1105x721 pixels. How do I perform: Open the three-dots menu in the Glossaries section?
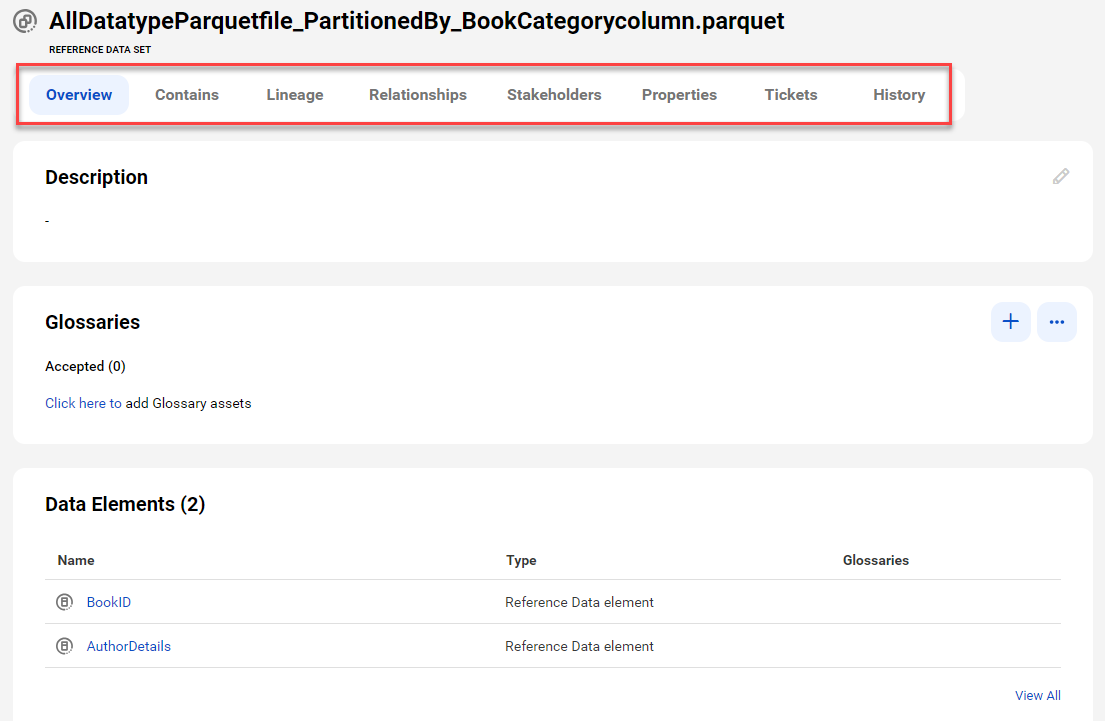1056,322
